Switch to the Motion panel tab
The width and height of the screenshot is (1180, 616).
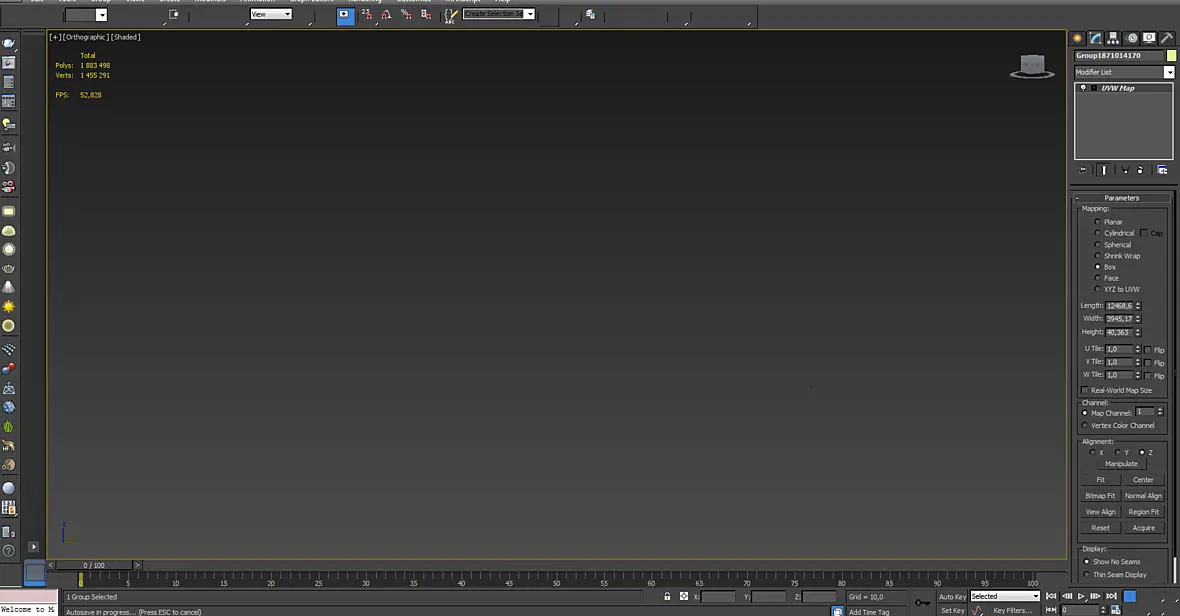pos(1131,38)
